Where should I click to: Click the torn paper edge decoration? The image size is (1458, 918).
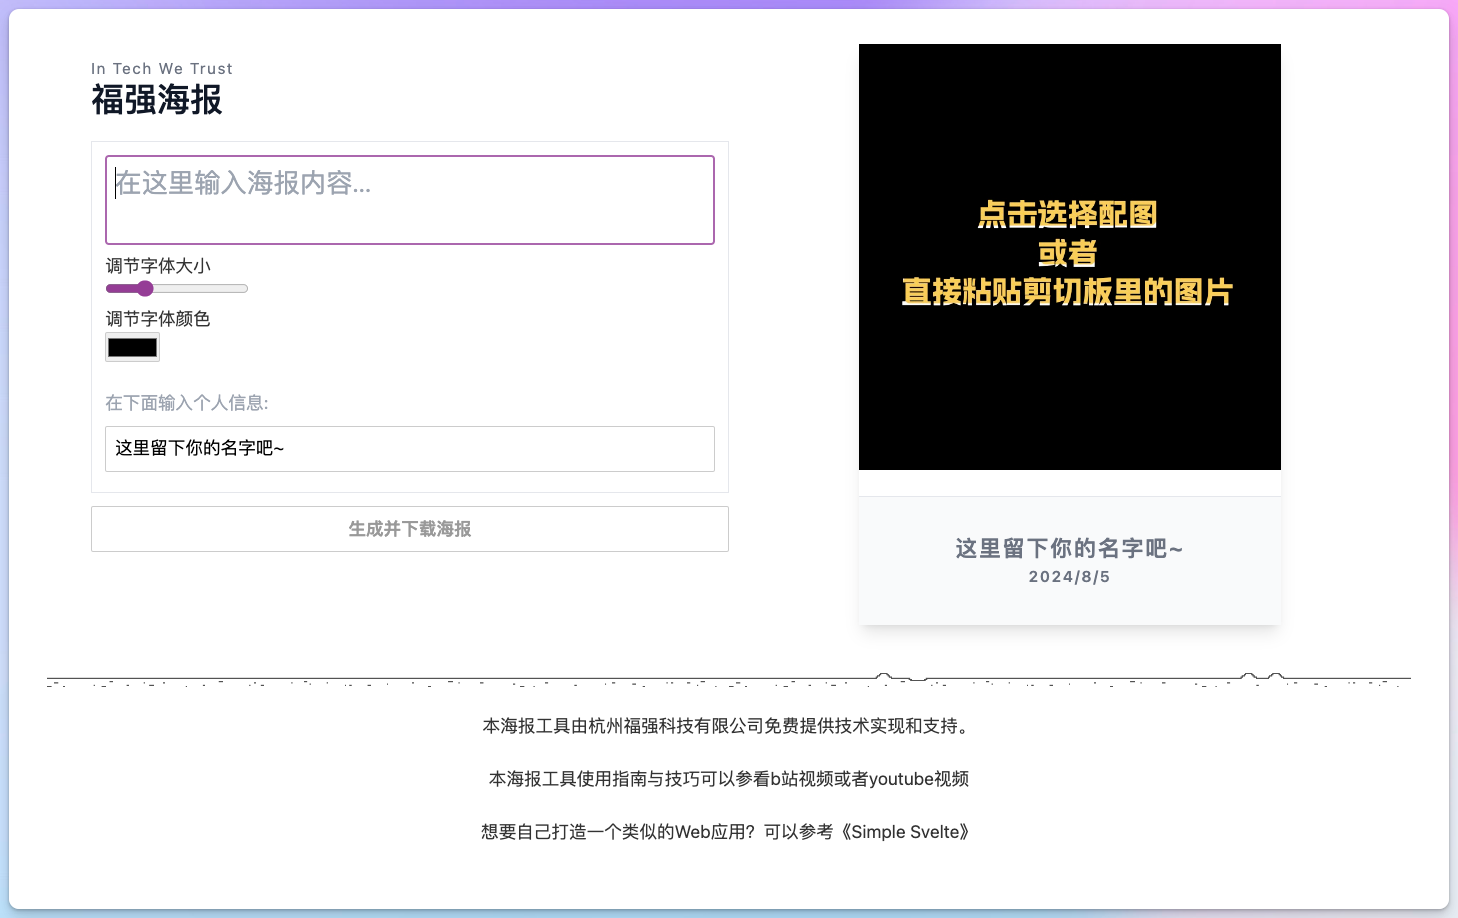[727, 678]
